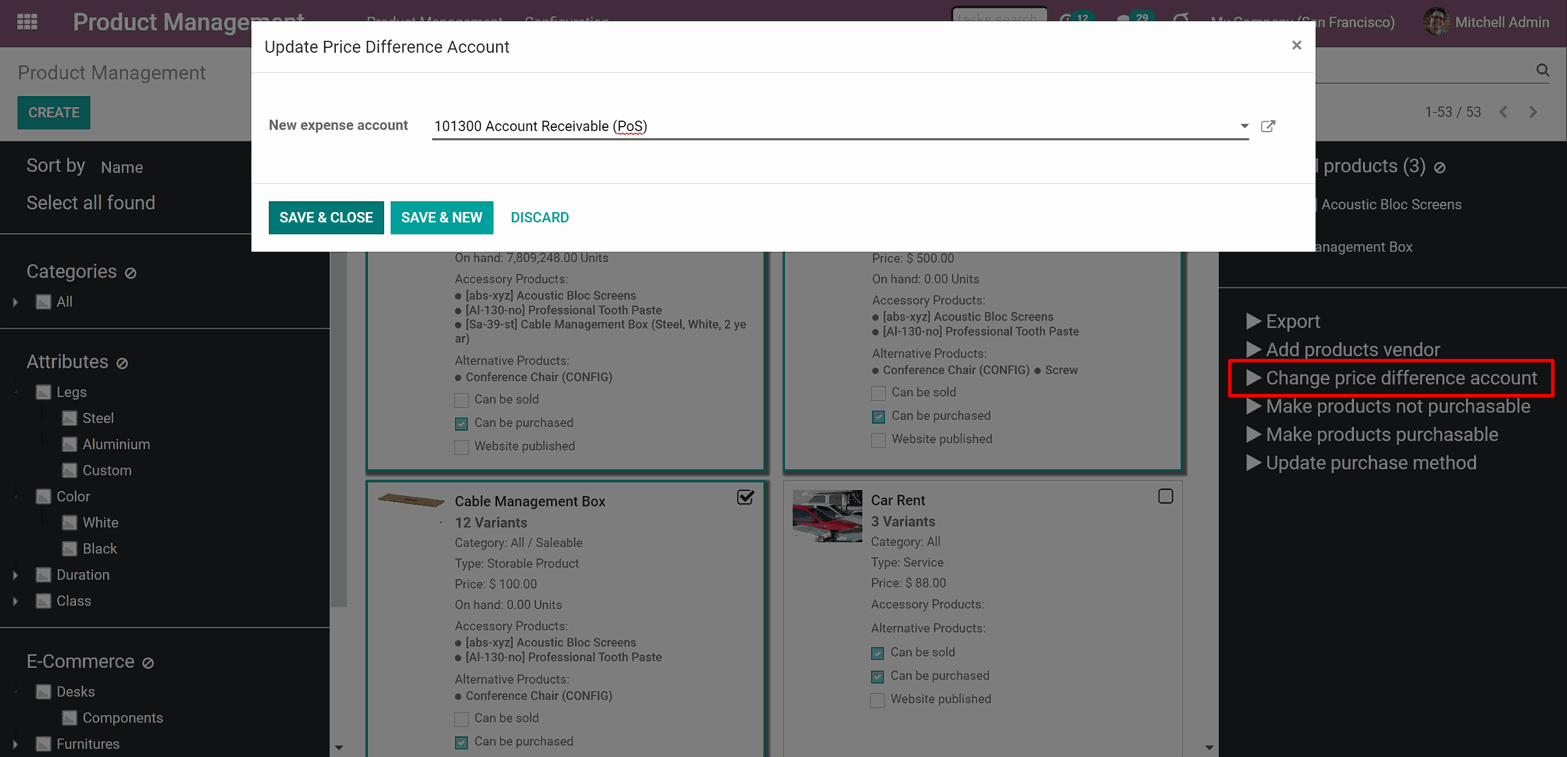Clear selected products icon
Viewport: 1567px width, 757px height.
pos(1439,167)
